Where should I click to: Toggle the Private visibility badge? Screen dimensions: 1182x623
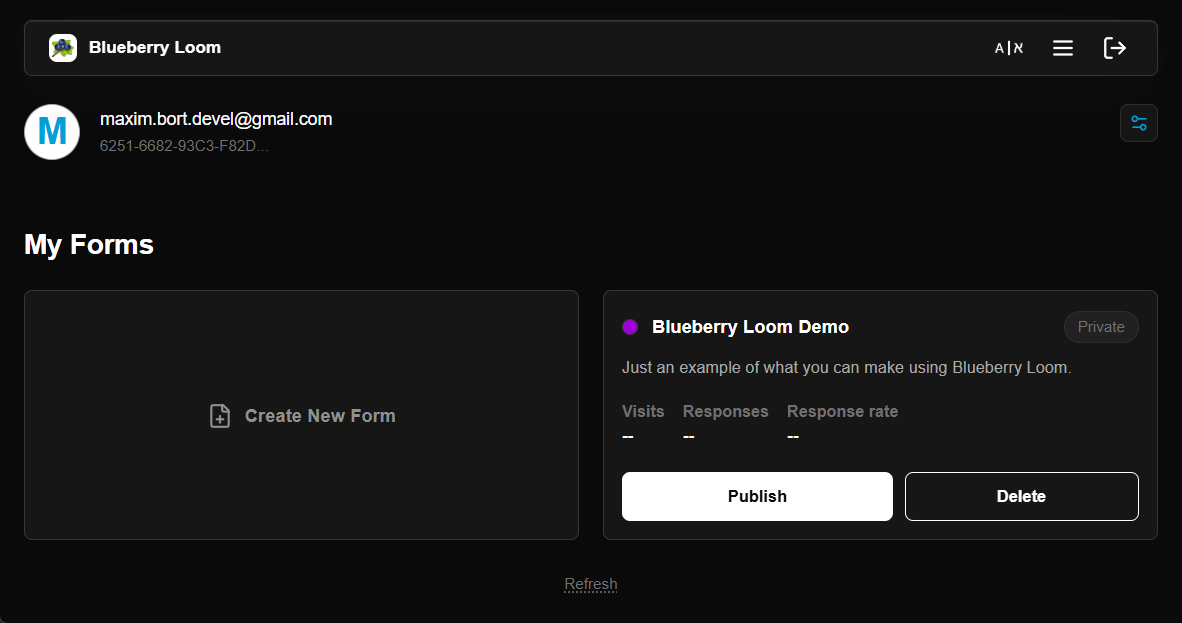pyautogui.click(x=1101, y=326)
